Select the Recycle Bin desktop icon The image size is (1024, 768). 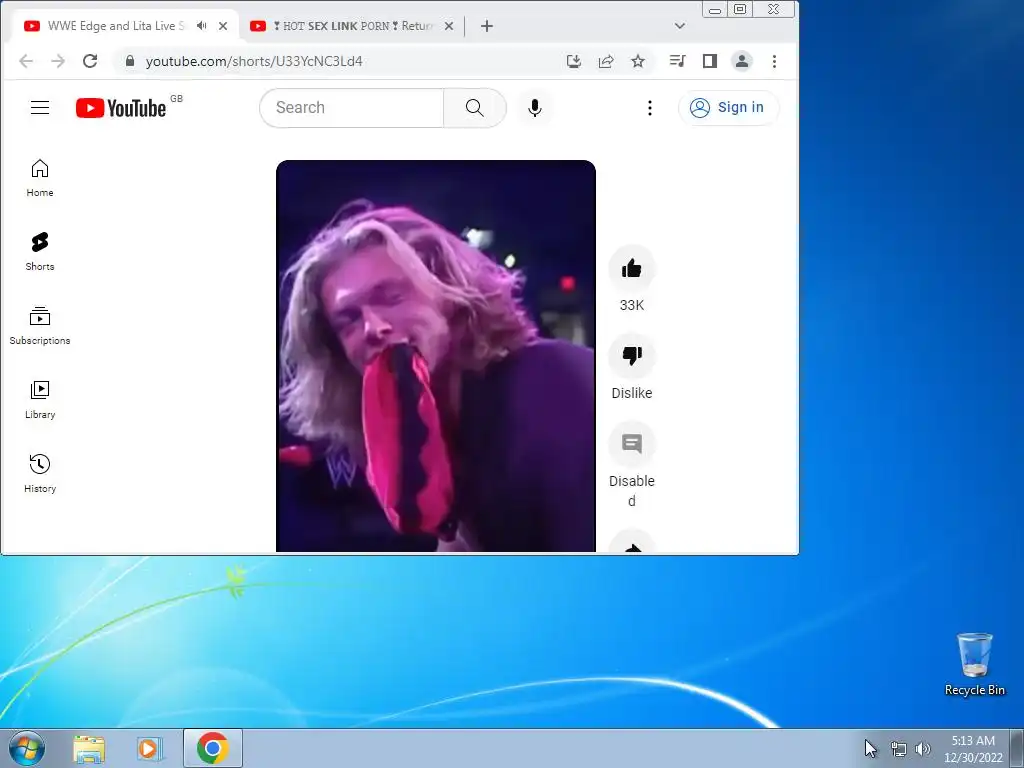(974, 664)
